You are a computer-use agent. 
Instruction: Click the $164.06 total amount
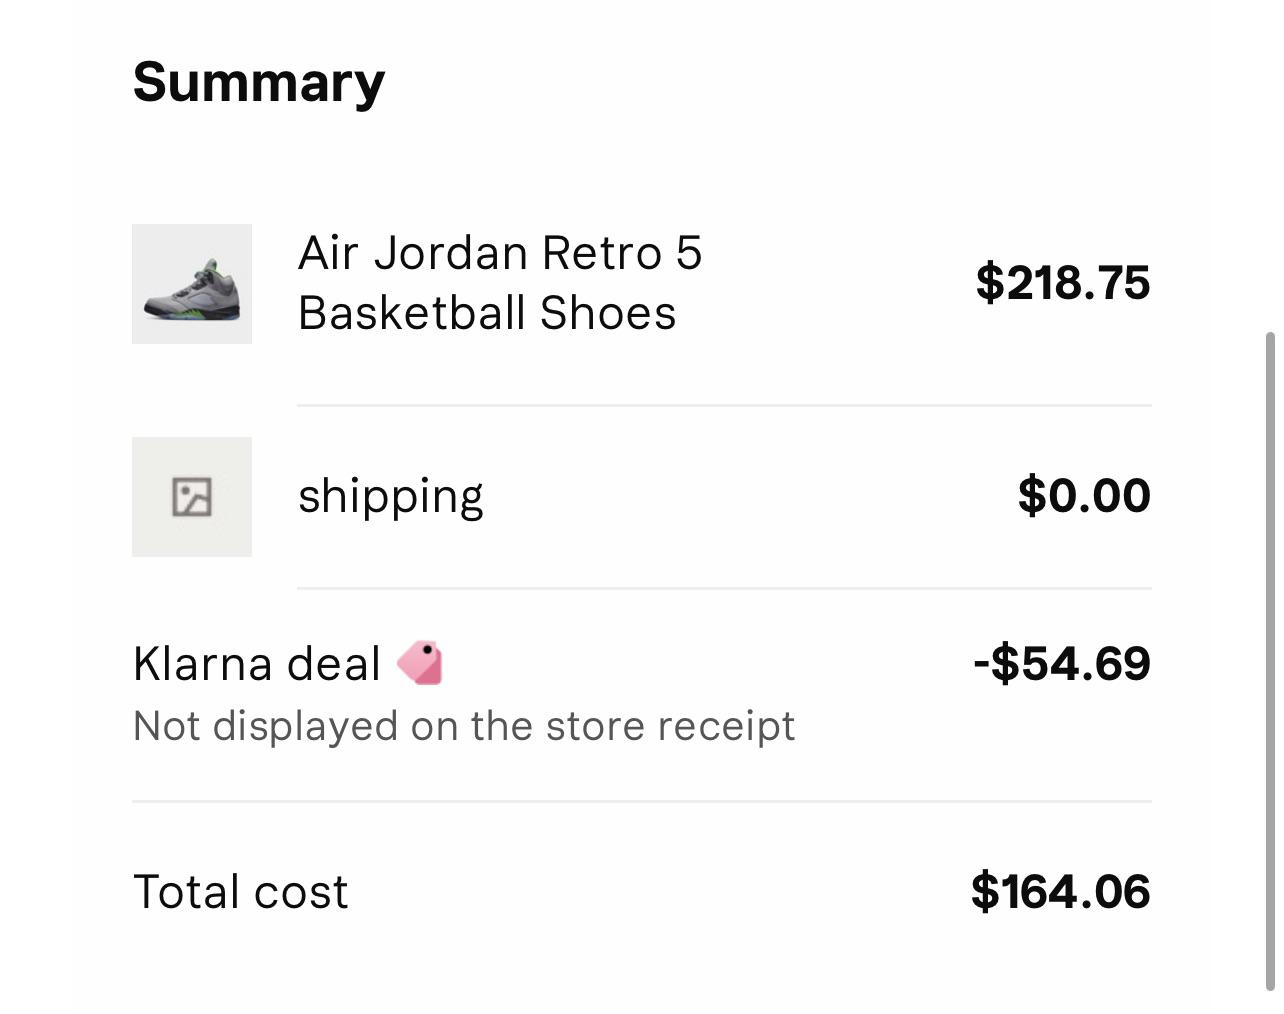(1060, 891)
